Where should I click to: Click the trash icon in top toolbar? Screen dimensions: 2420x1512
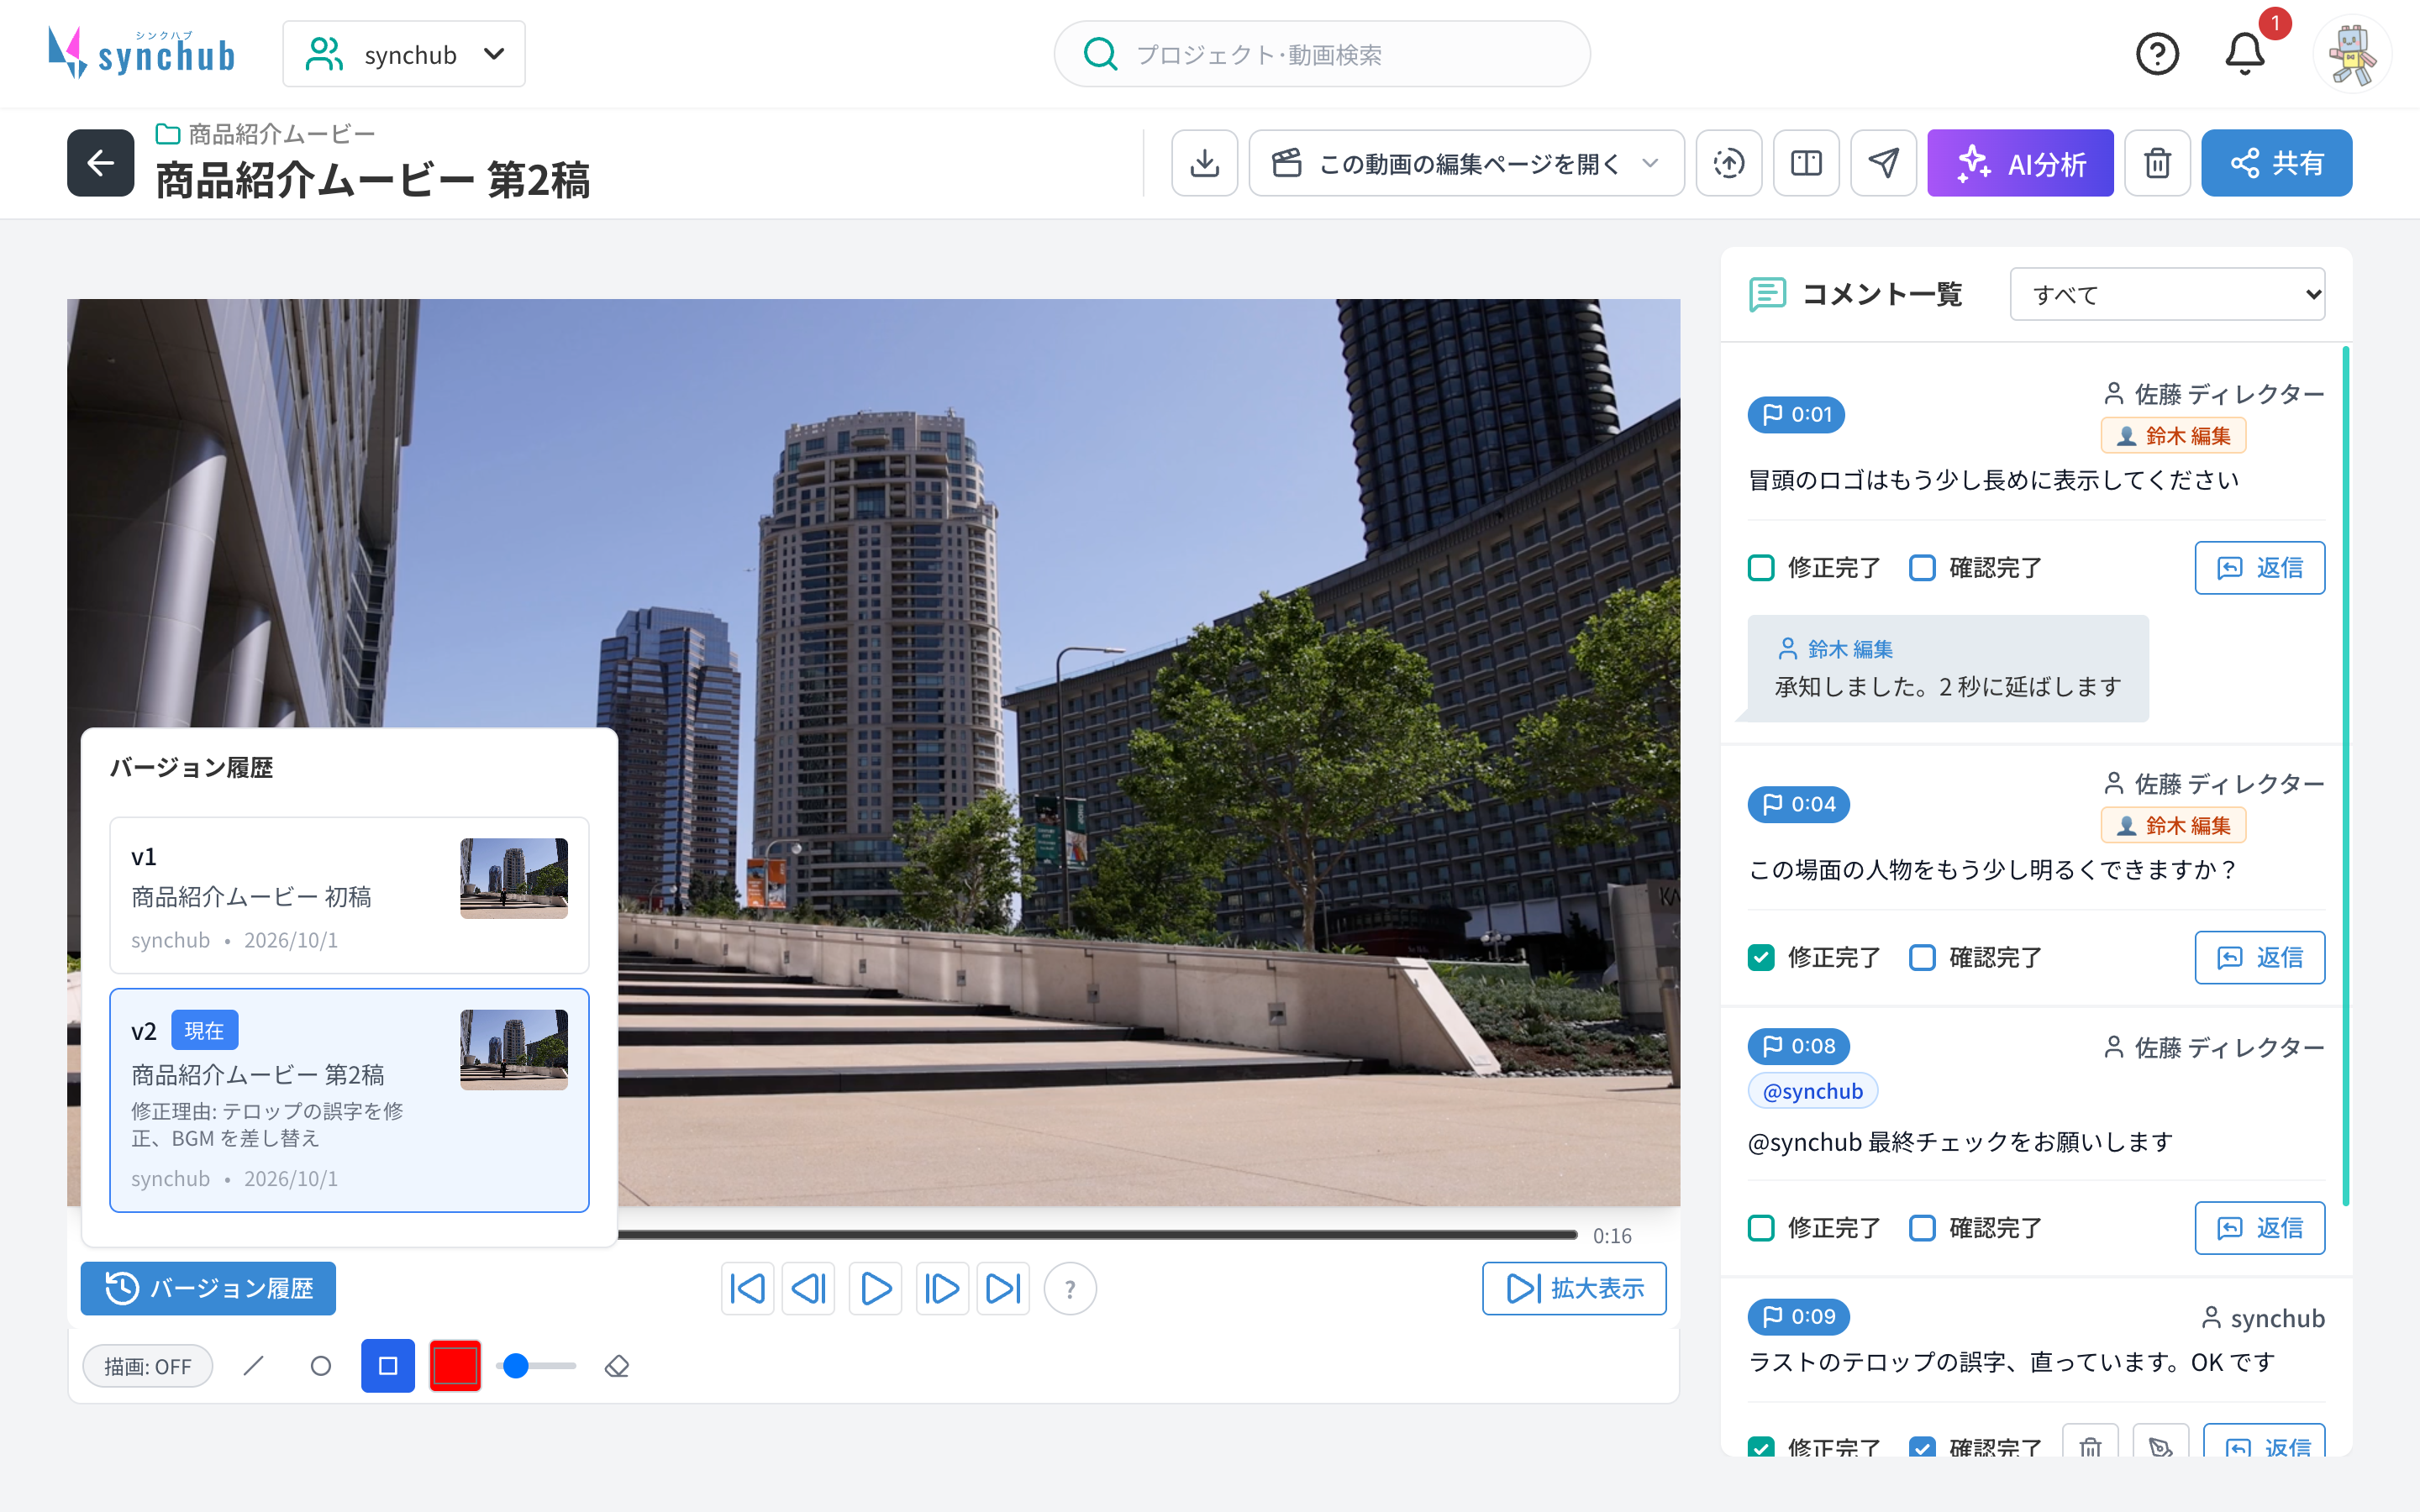tap(2157, 163)
